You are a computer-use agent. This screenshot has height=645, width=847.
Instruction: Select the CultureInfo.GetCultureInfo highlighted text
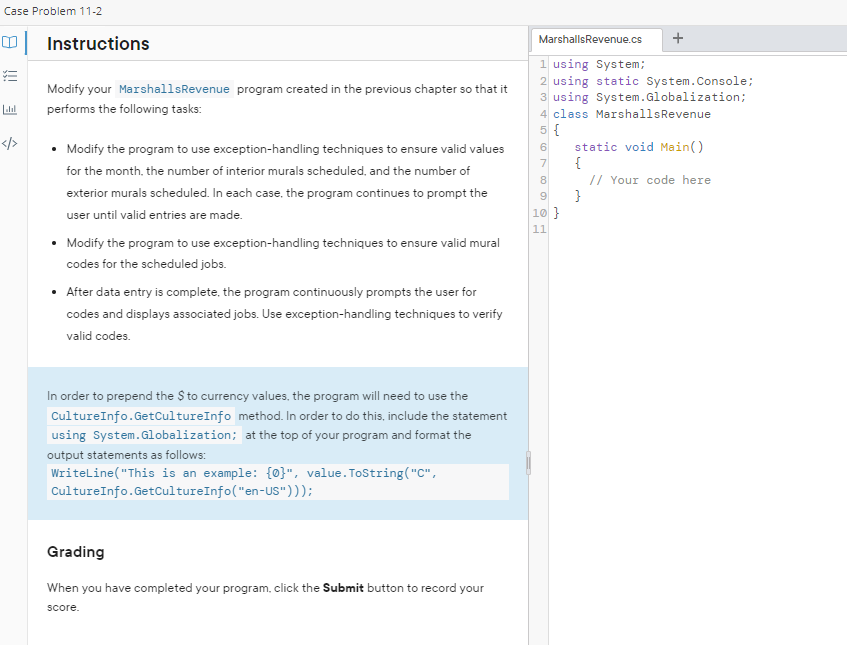[141, 415]
